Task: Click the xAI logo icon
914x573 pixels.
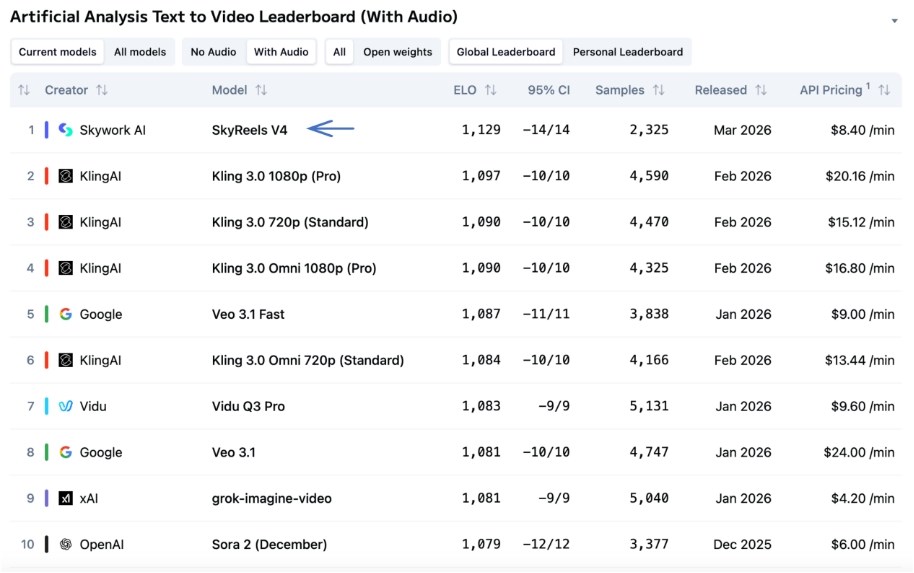Action: (66, 498)
